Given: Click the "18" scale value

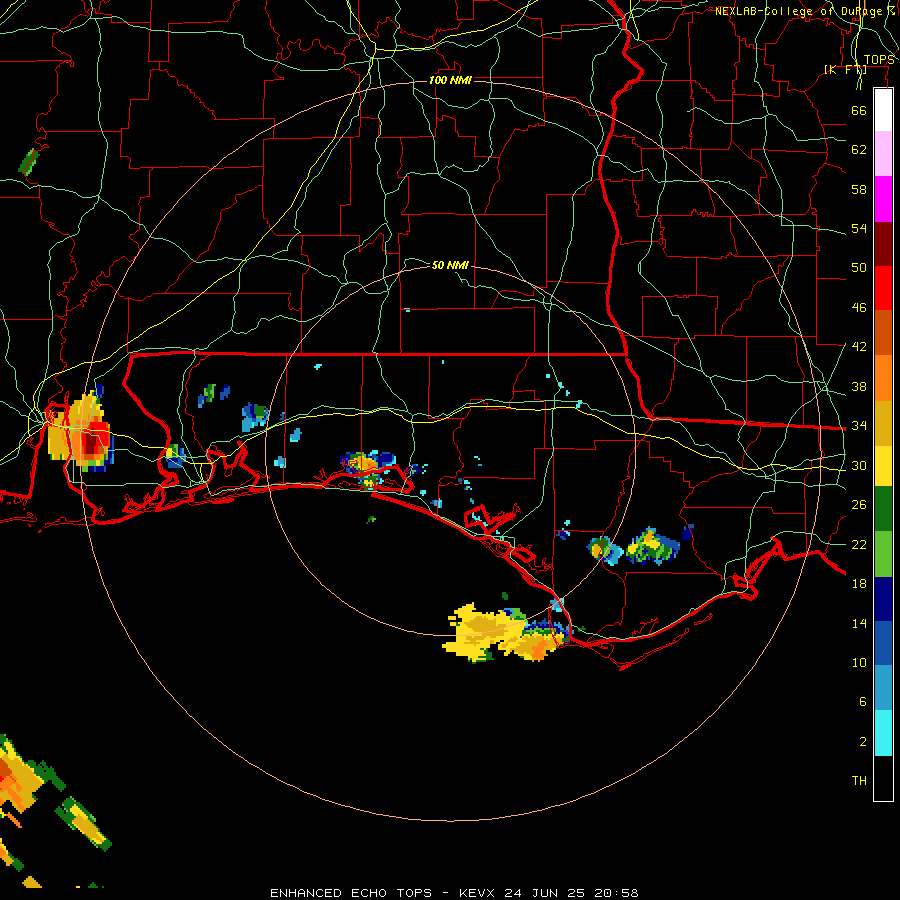Looking at the screenshot, I should pyautogui.click(x=859, y=584).
